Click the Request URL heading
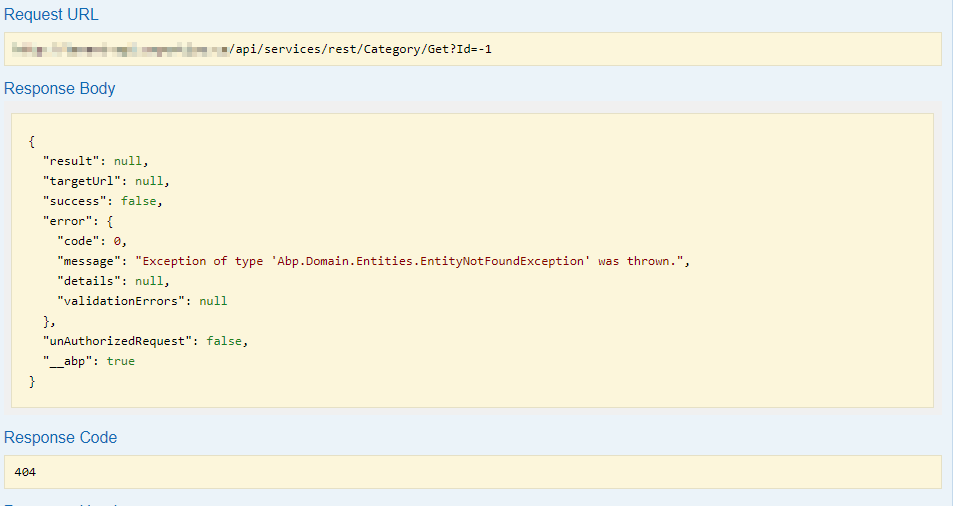Image resolution: width=953 pixels, height=506 pixels. 51,15
